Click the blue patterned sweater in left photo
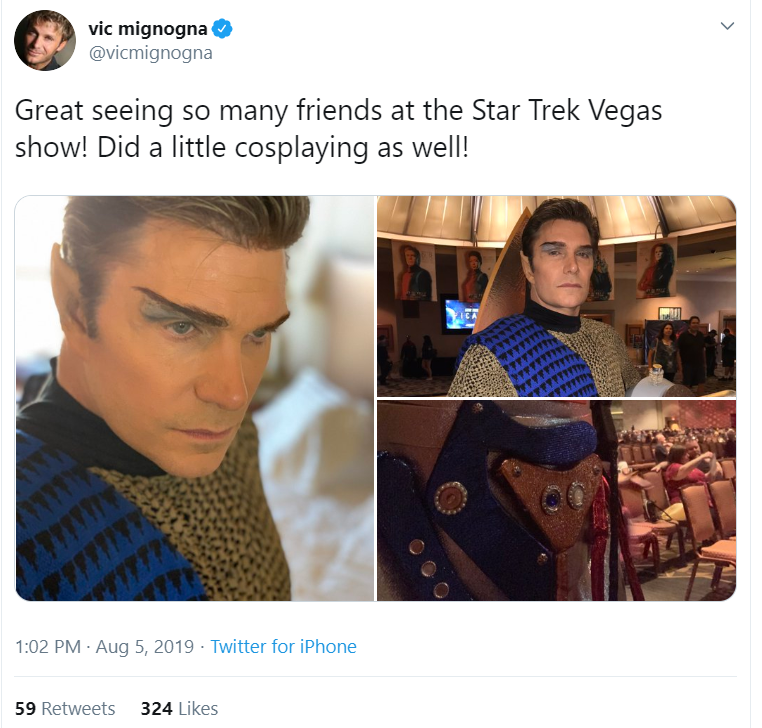This screenshot has width=762, height=728. click(92, 525)
